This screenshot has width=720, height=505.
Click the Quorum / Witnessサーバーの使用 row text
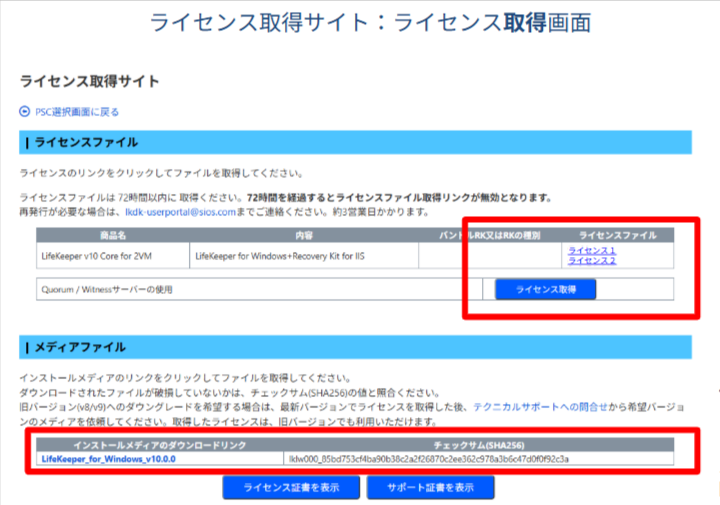click(x=107, y=290)
